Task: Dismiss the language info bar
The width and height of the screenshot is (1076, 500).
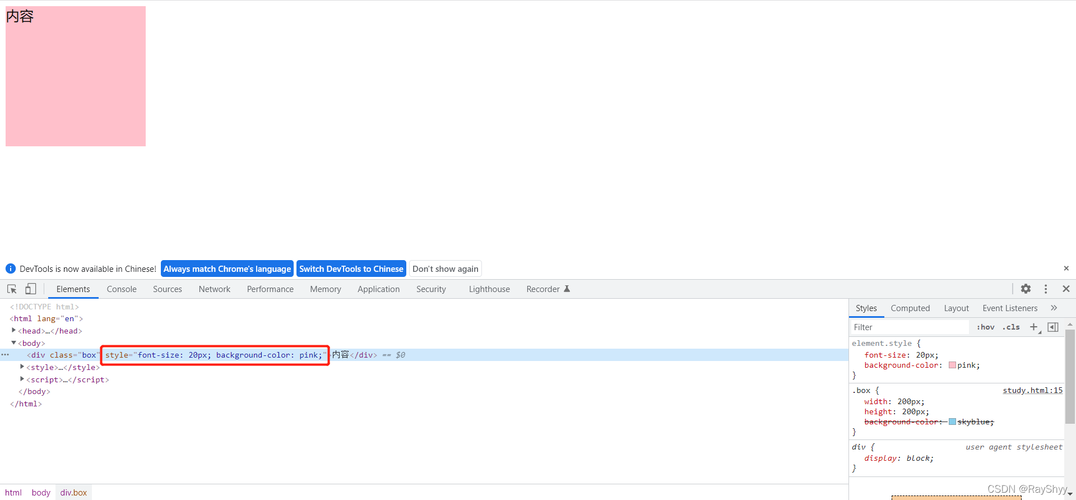Action: pos(1066,268)
